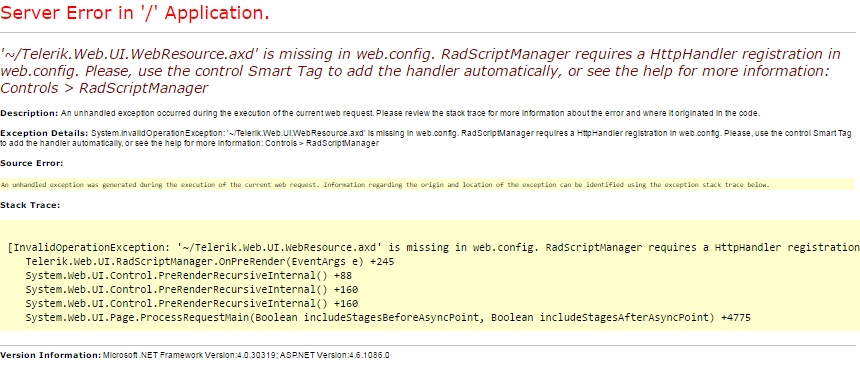
Task: Select the 'An unhandled exception was generated' source error line
Action: pyautogui.click(x=385, y=185)
